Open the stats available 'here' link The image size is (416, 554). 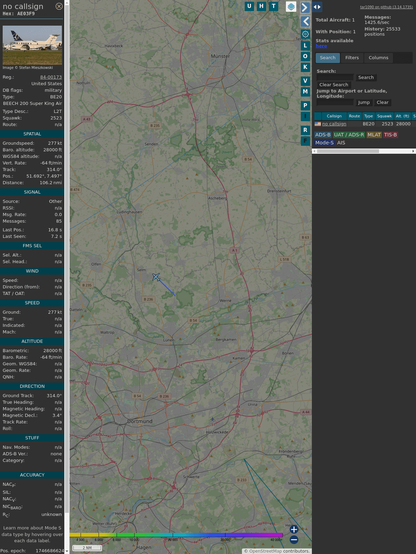[x=321, y=46]
